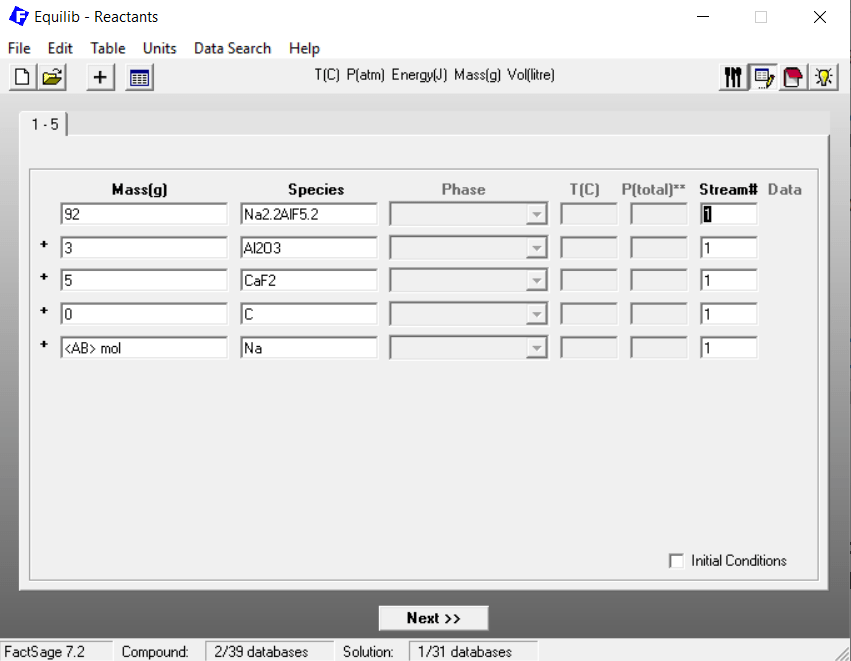Click the plus sign beside the C row
The height and width of the screenshot is (661, 851).
44,311
